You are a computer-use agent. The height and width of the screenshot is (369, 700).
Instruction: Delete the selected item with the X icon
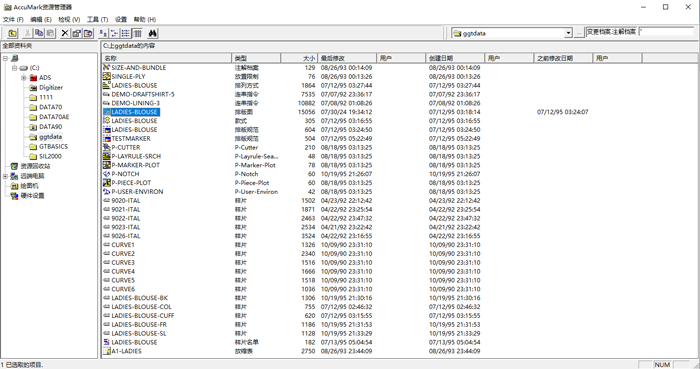point(65,33)
